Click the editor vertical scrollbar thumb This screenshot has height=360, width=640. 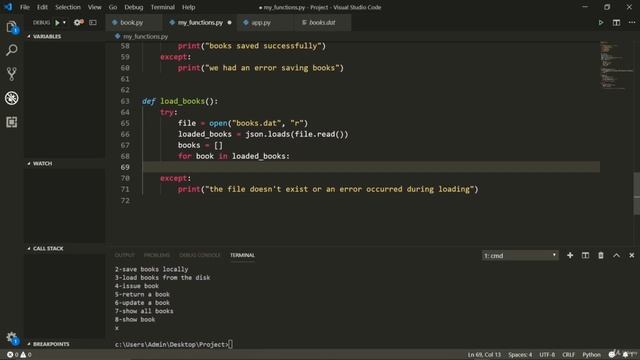tap(636, 193)
